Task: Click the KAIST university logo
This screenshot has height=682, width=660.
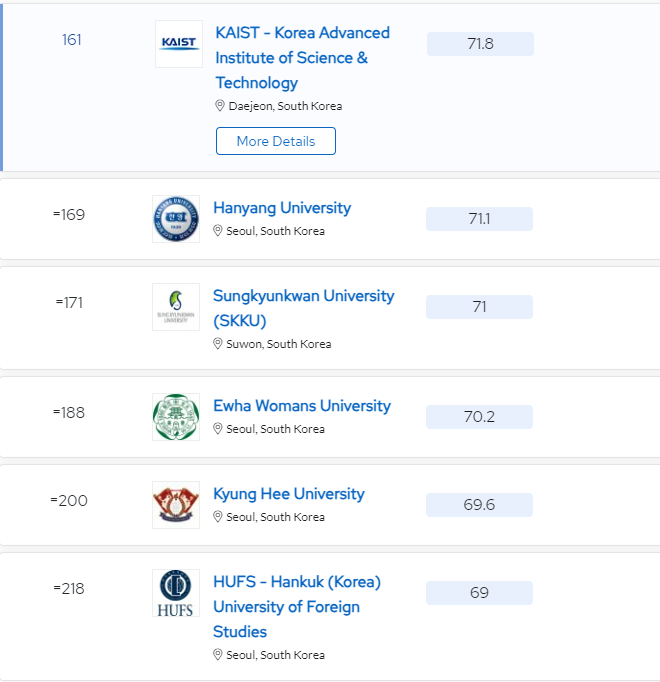Action: pos(179,44)
